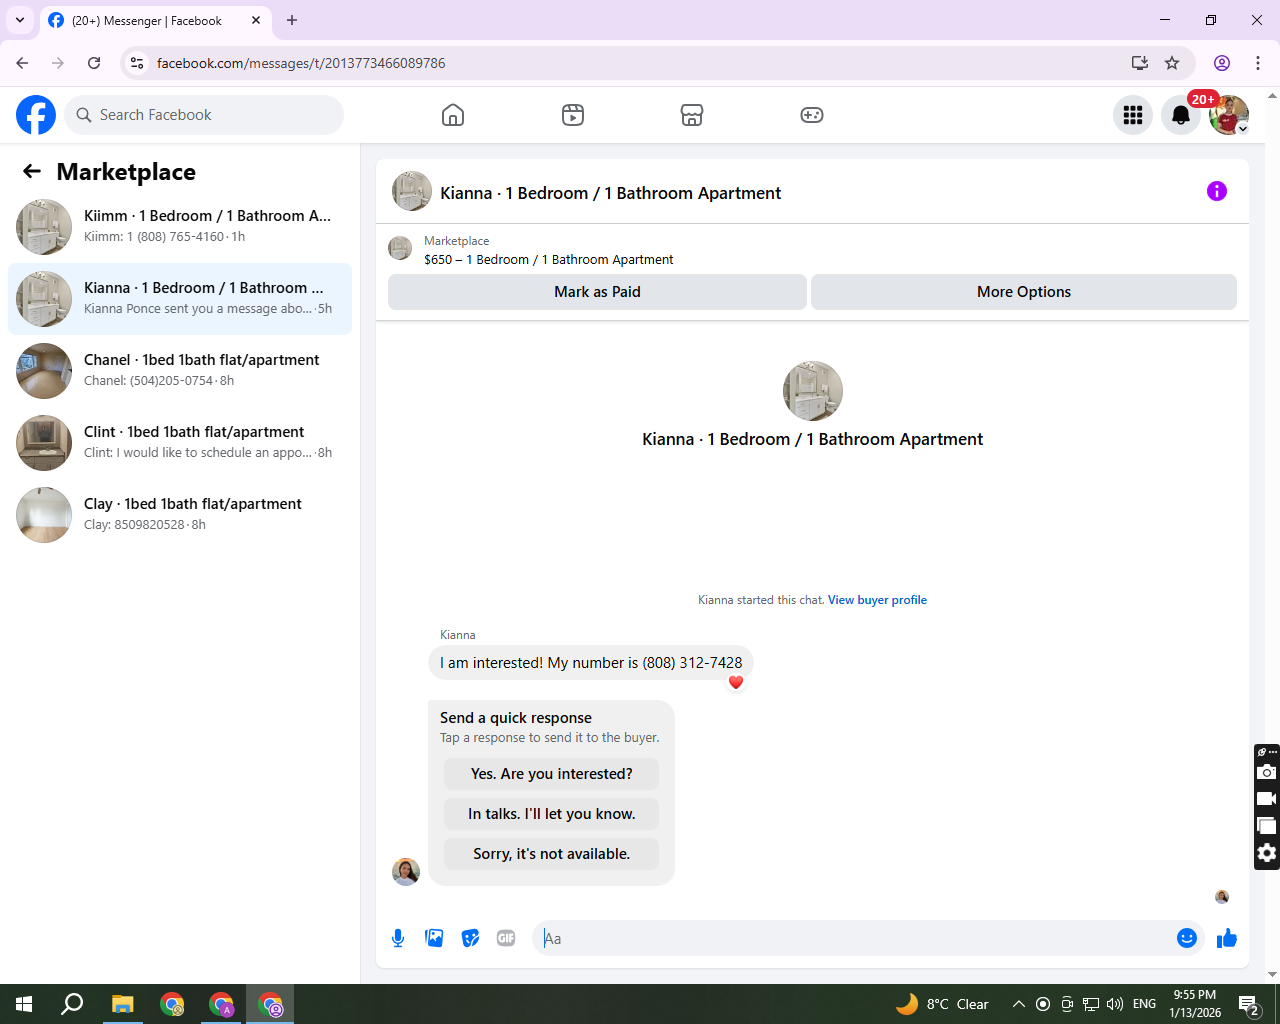This screenshot has width=1280, height=1024.
Task: Send a thumbs-up like
Action: (1227, 938)
